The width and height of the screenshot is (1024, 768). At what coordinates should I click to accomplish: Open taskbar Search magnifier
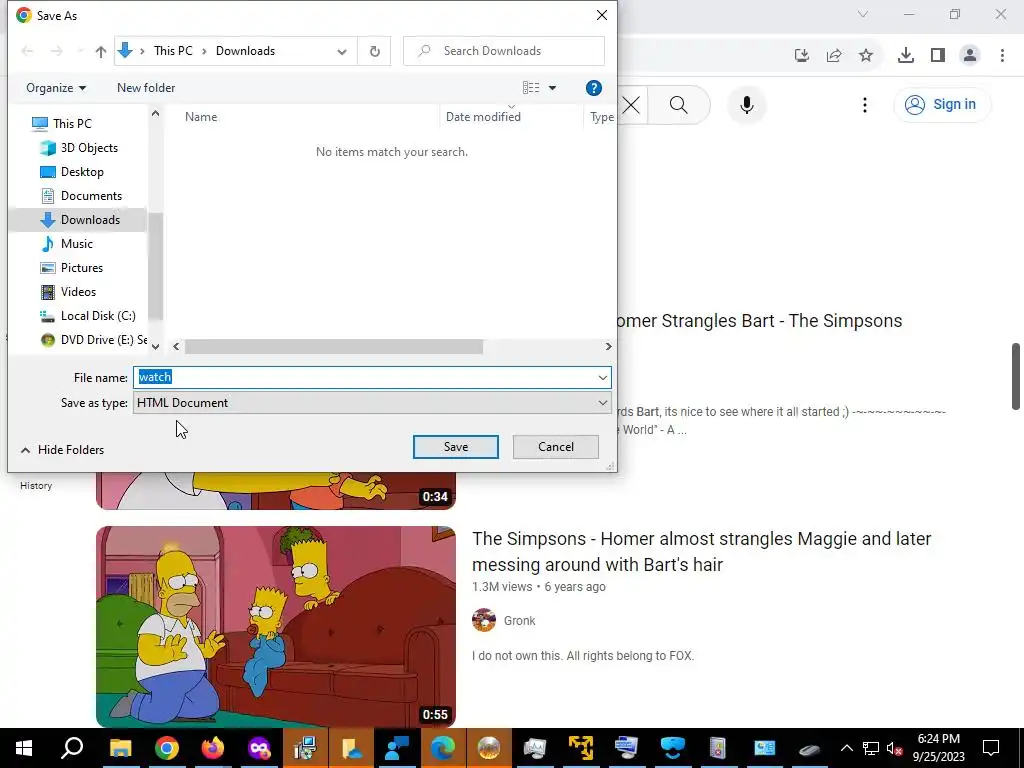coord(72,748)
